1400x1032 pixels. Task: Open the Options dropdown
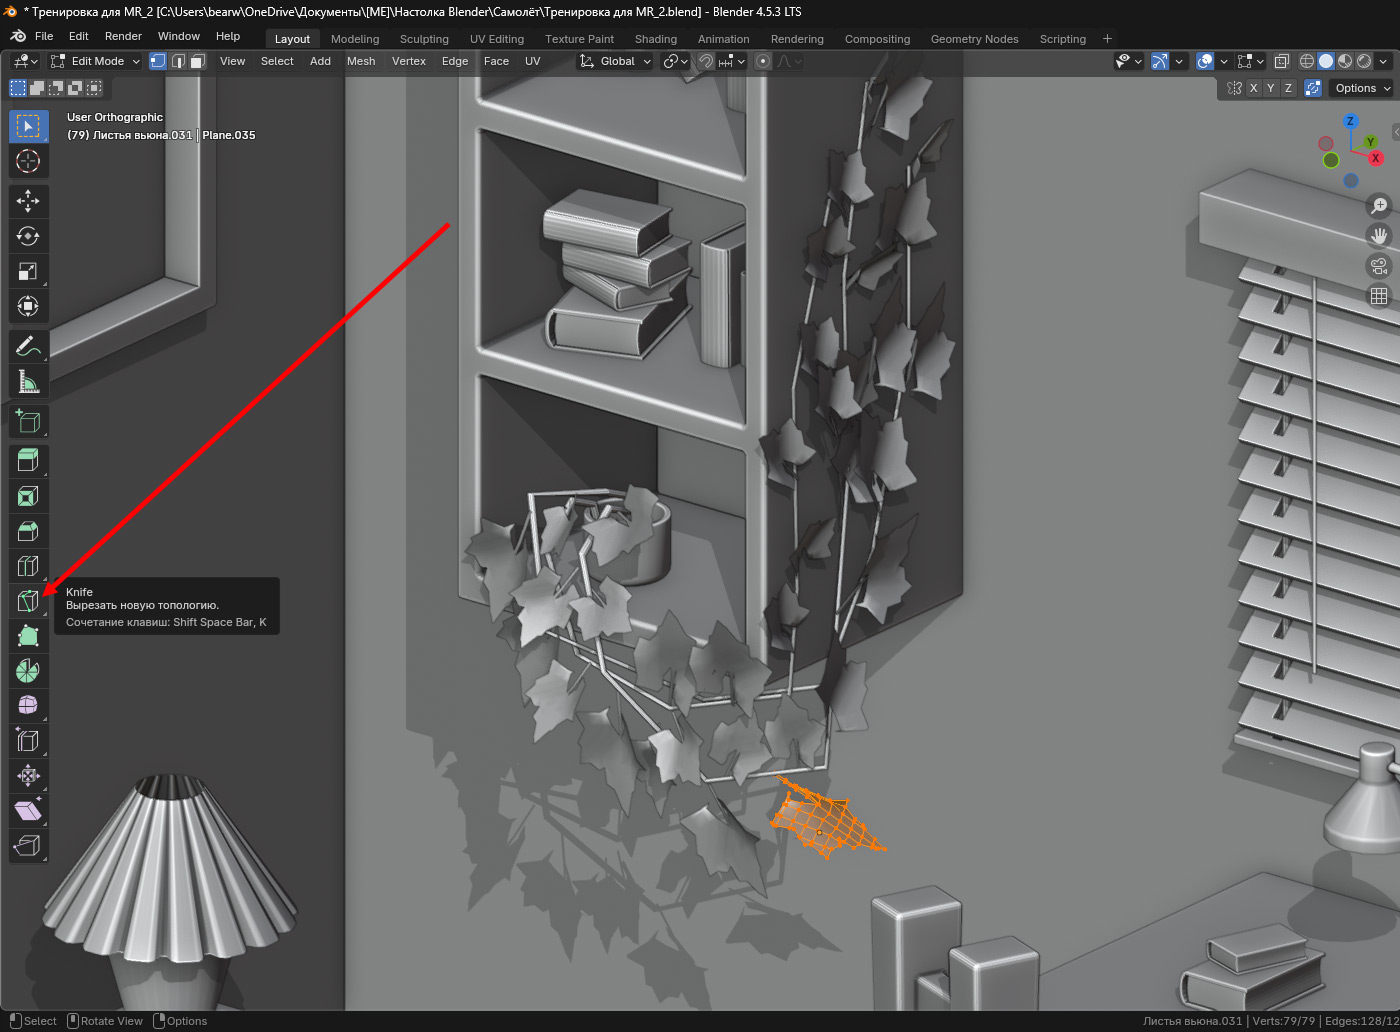[1362, 88]
